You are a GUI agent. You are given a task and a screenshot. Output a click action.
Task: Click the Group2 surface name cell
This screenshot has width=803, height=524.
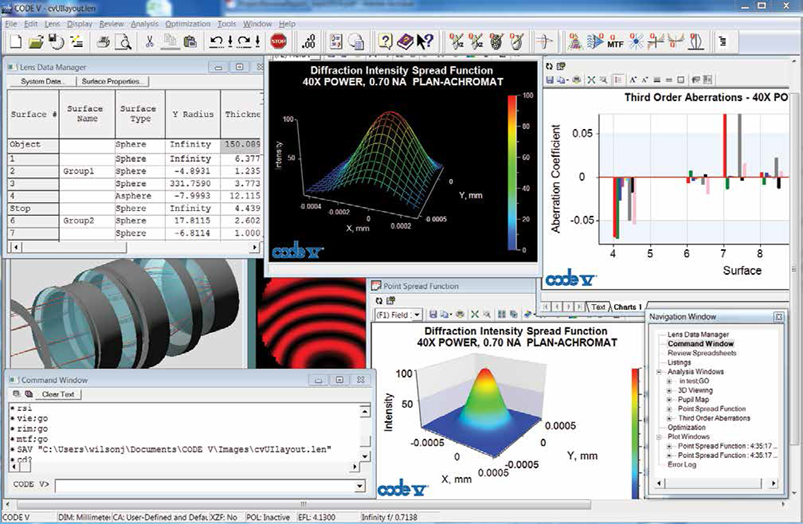(x=87, y=221)
